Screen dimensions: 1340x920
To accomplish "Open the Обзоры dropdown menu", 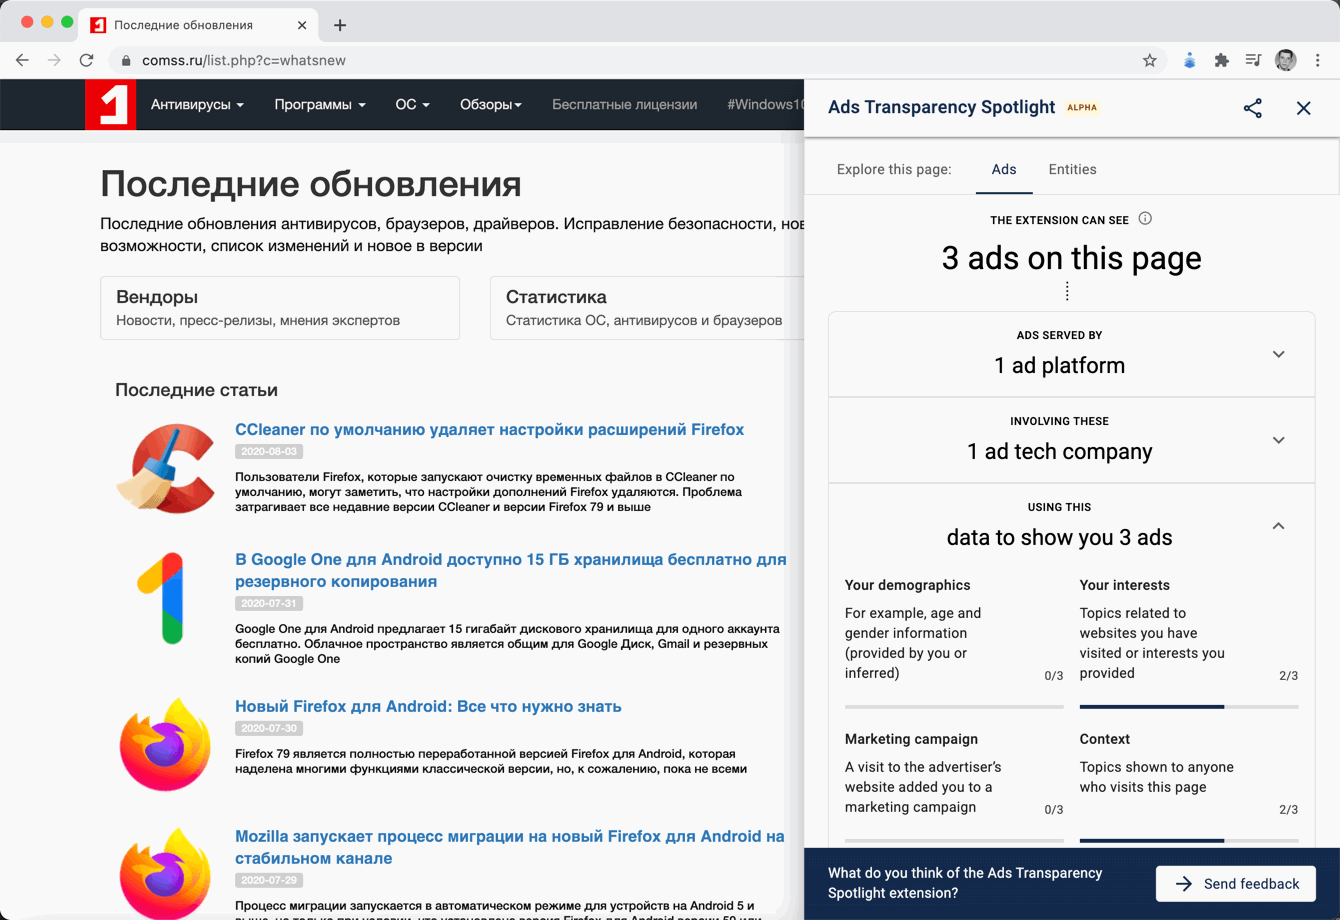I will 490,104.
